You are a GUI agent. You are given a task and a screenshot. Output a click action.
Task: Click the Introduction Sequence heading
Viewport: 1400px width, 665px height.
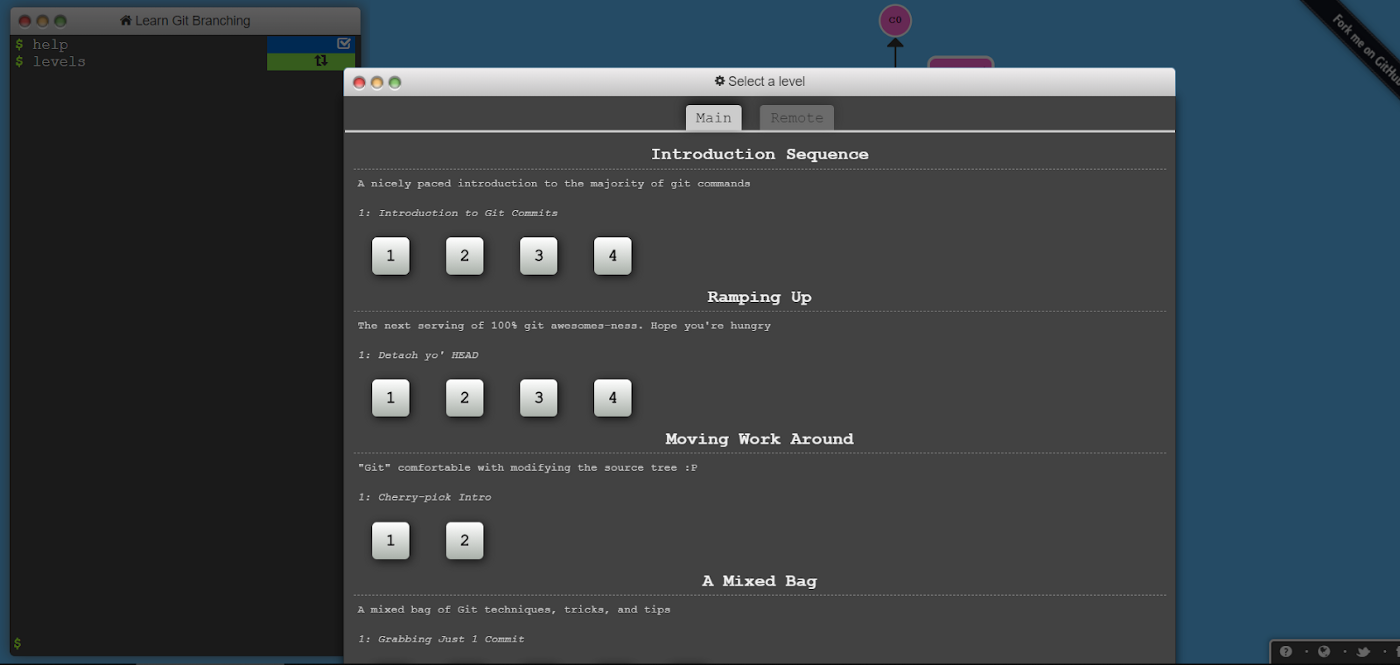(759, 154)
